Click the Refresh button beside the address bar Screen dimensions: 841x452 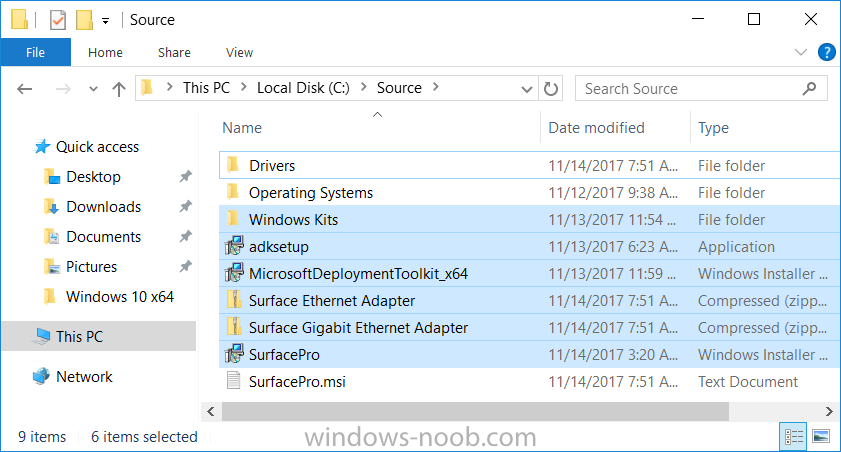(550, 88)
